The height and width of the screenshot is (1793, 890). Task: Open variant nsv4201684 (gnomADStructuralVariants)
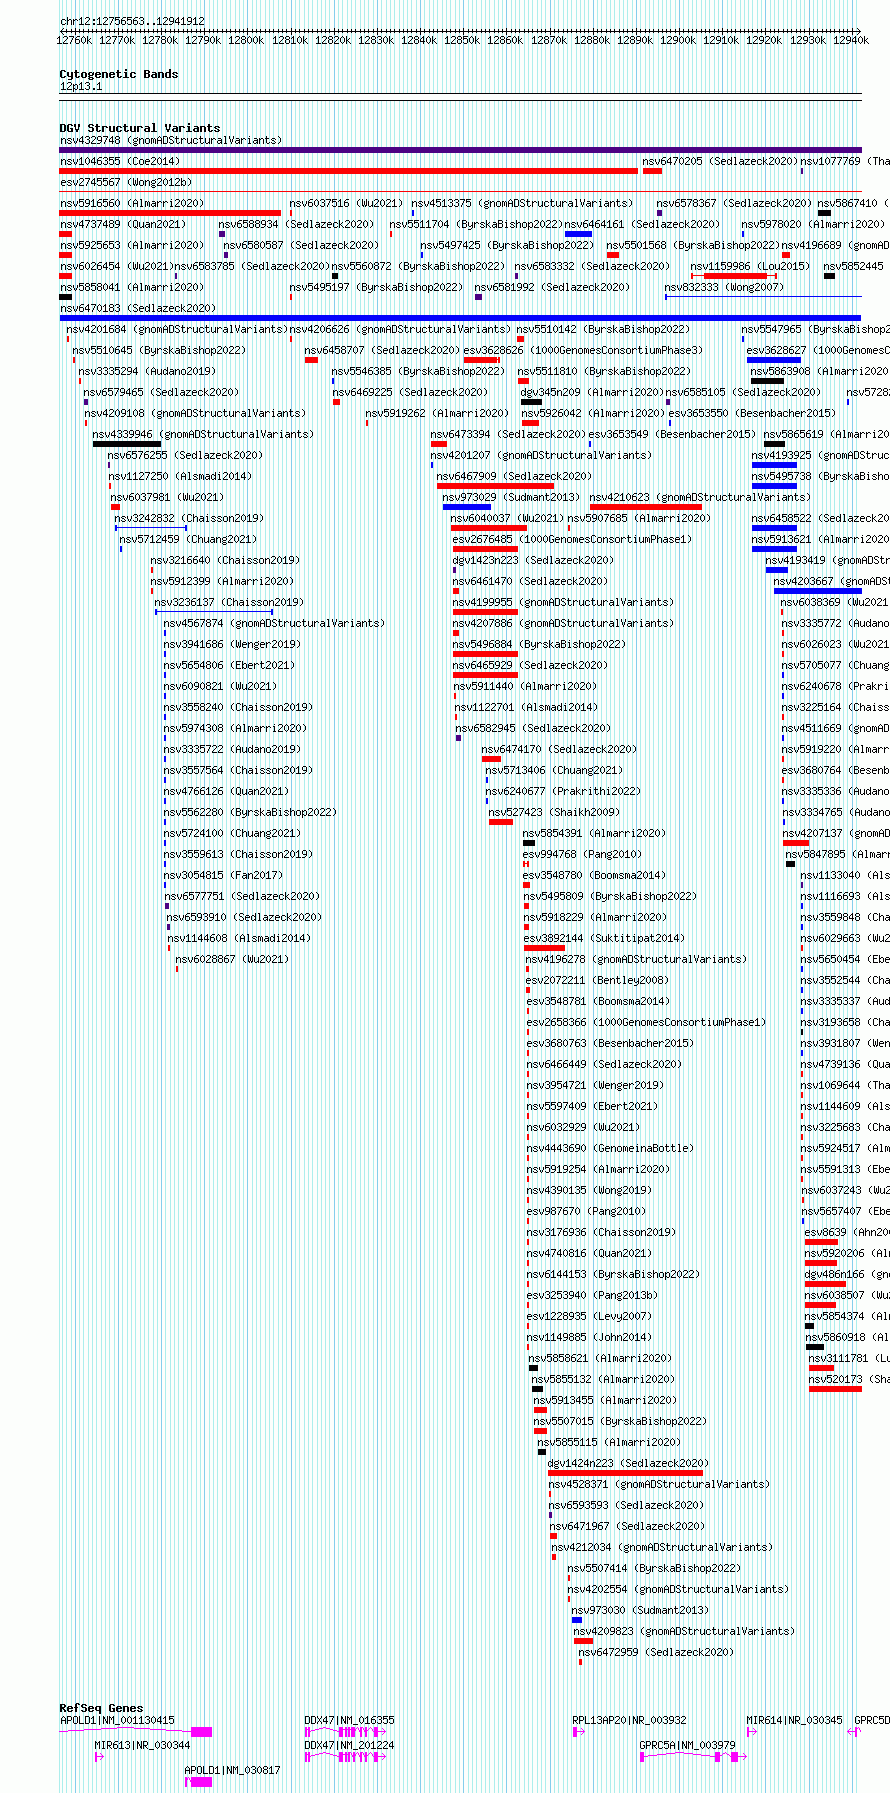[177, 329]
